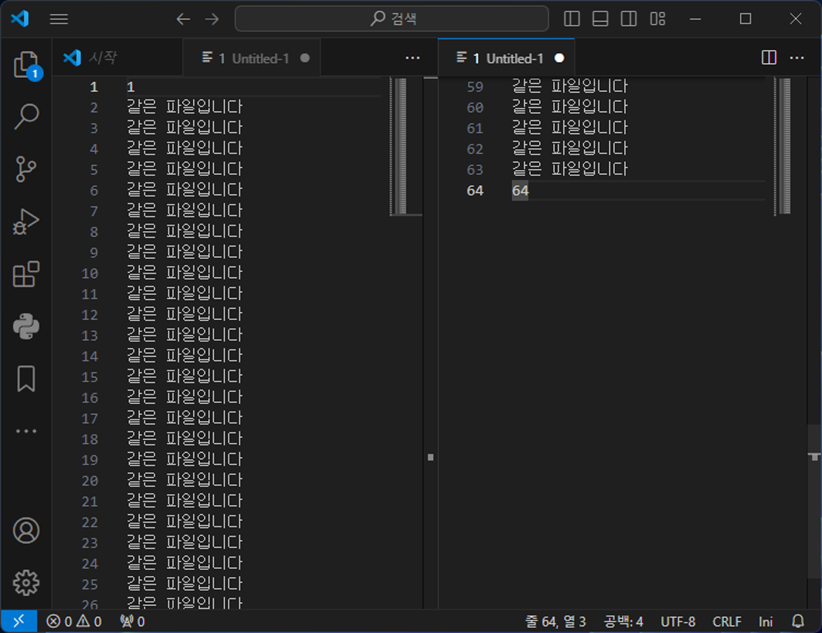
Task: Click text on line 63 in right editor
Action: (570, 169)
